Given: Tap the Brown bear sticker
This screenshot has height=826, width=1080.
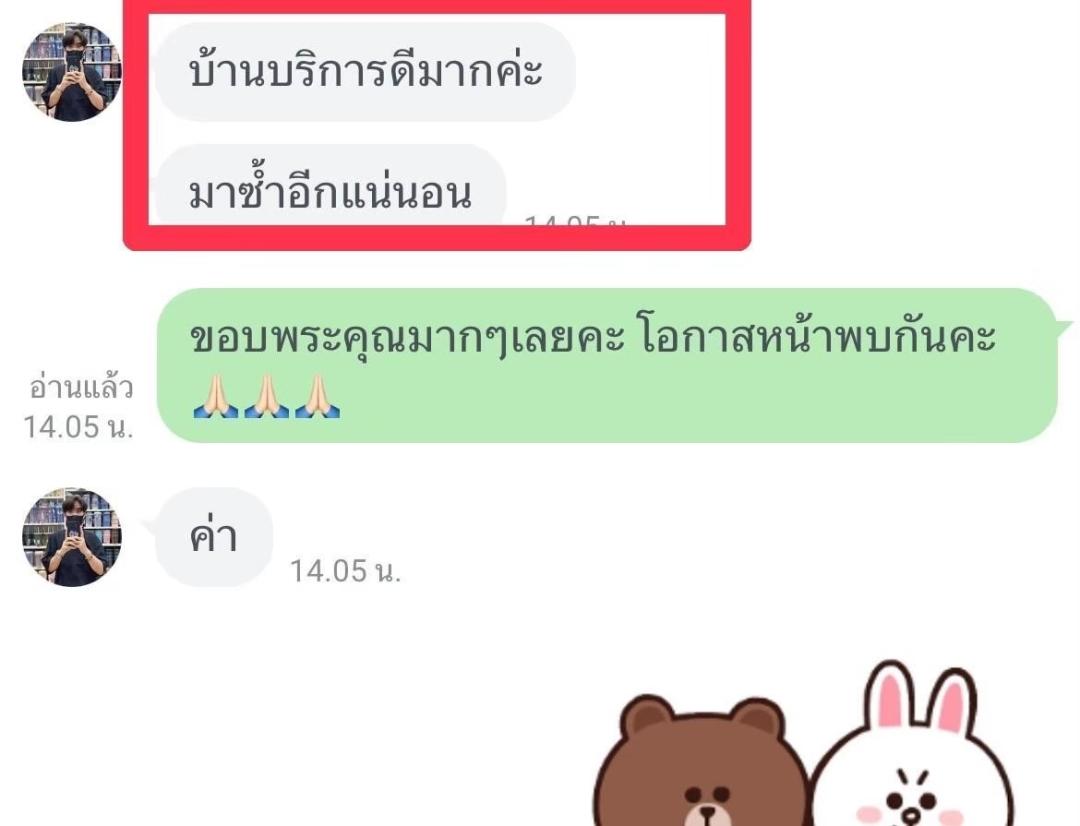Looking at the screenshot, I should [x=699, y=760].
